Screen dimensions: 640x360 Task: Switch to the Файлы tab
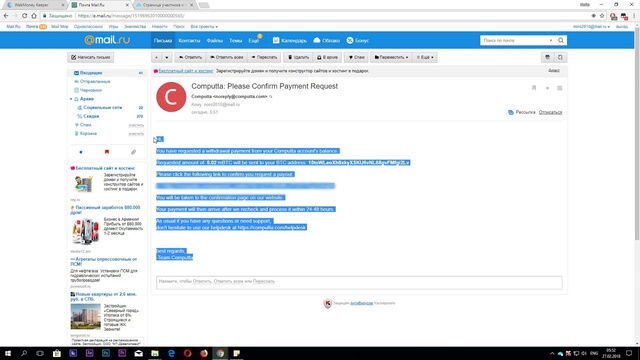click(215, 40)
